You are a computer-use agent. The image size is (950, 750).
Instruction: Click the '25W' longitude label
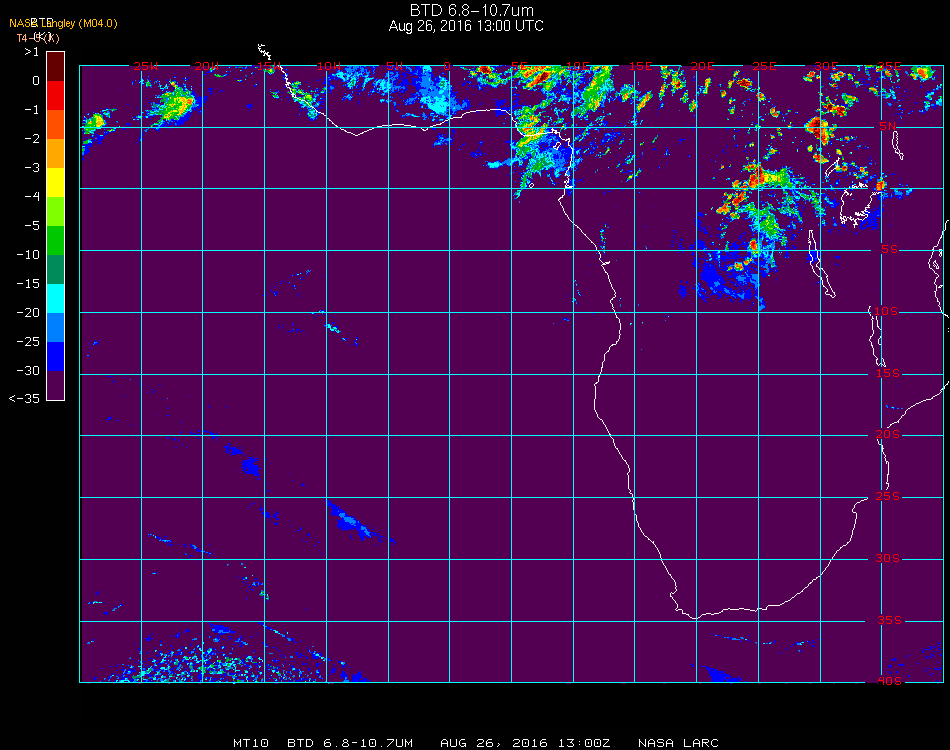tap(145, 66)
